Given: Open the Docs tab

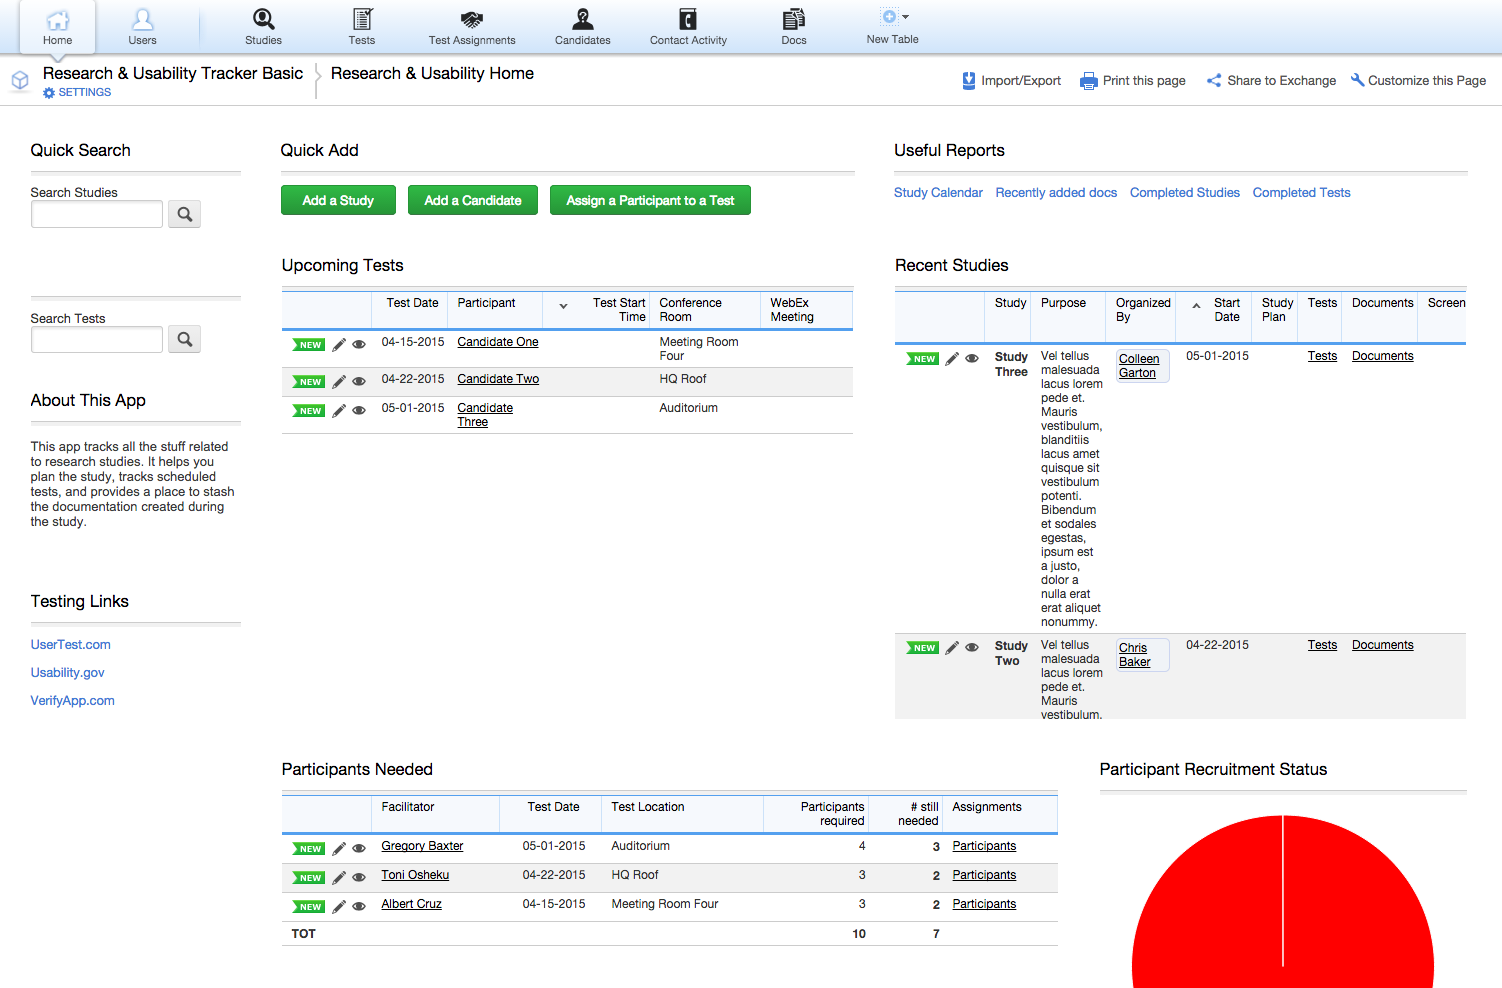Looking at the screenshot, I should coord(794,27).
